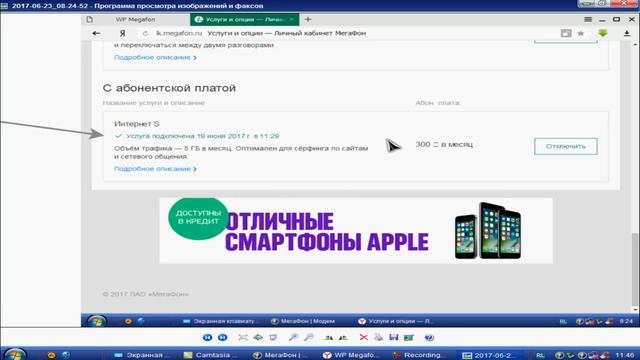Viewport: 640px width, 360px height.
Task: Go to next image in photo viewer
Action: (222, 338)
